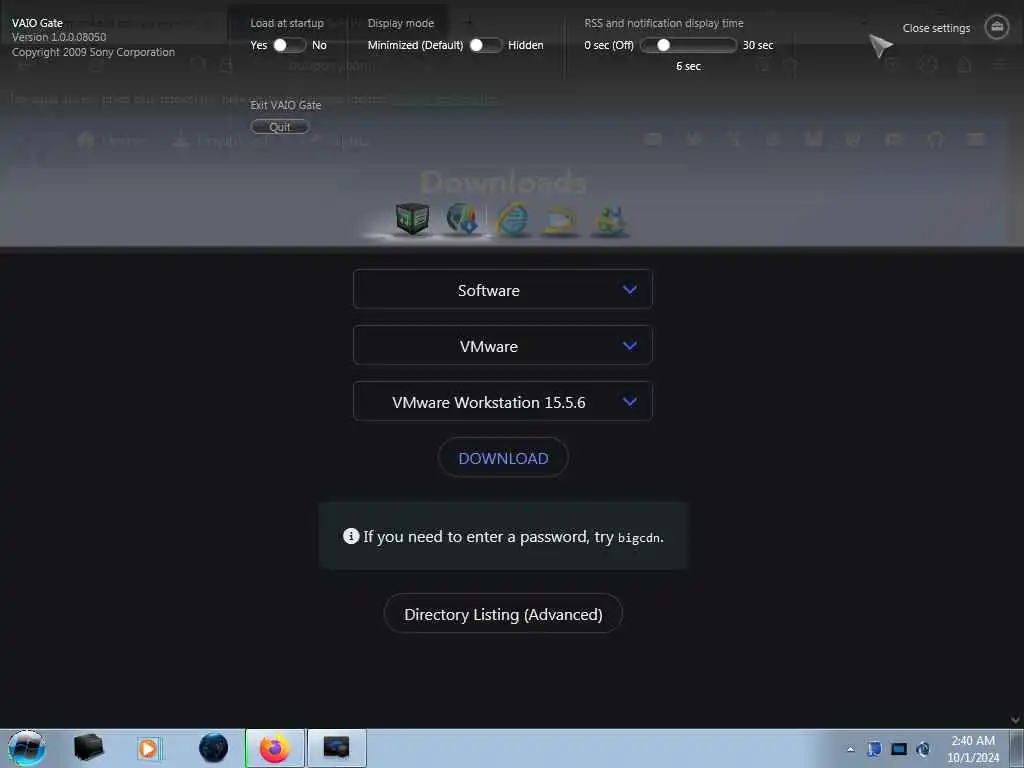The image size is (1024, 768).
Task: Open the dark globe taskbar icon
Action: pos(213,748)
